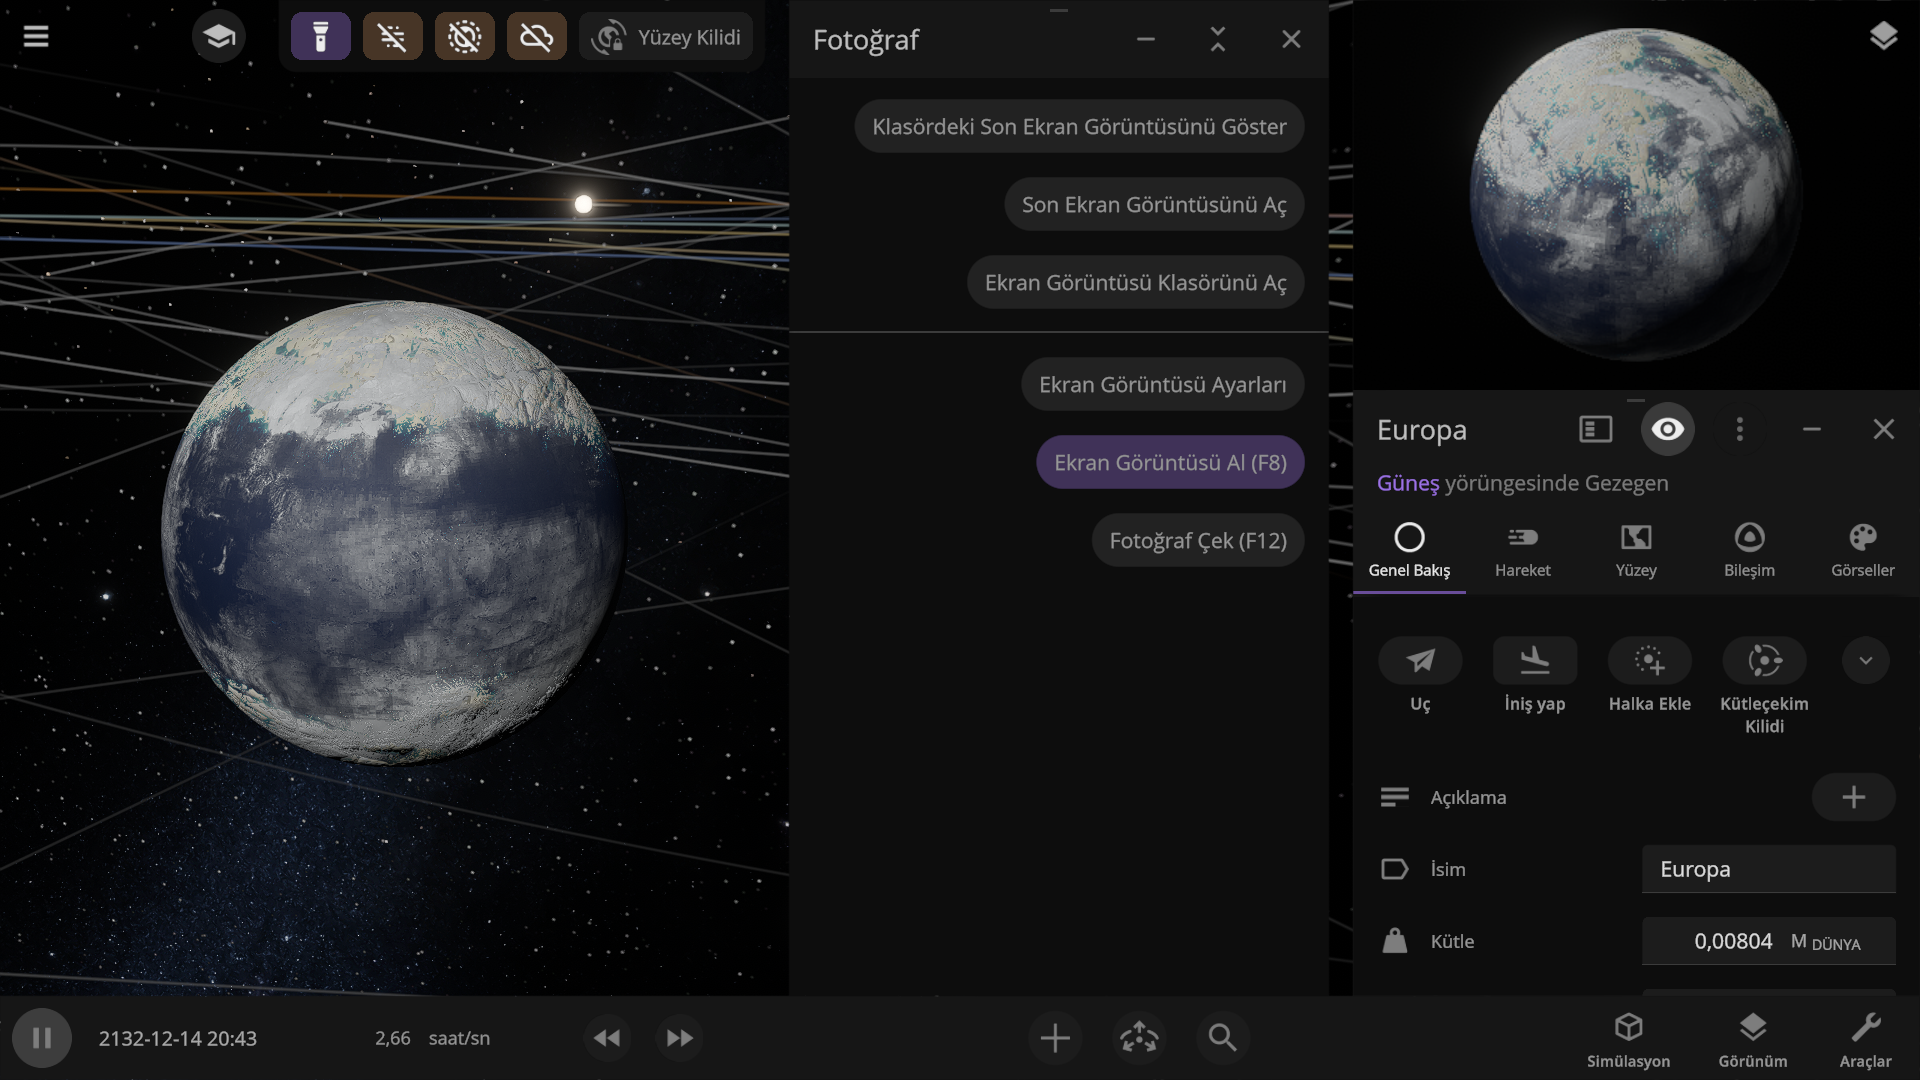Image resolution: width=1920 pixels, height=1080 pixels.
Task: Click Ekran Görüntüsü Al (F8)
Action: click(1170, 462)
